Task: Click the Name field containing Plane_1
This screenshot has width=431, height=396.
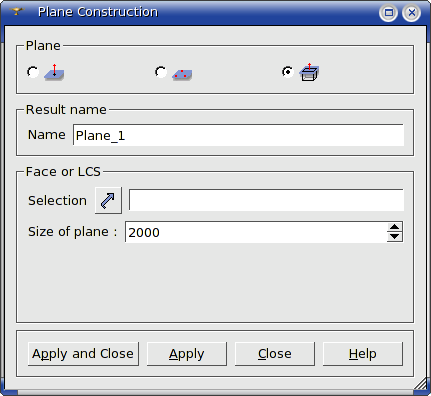Action: tap(238, 135)
